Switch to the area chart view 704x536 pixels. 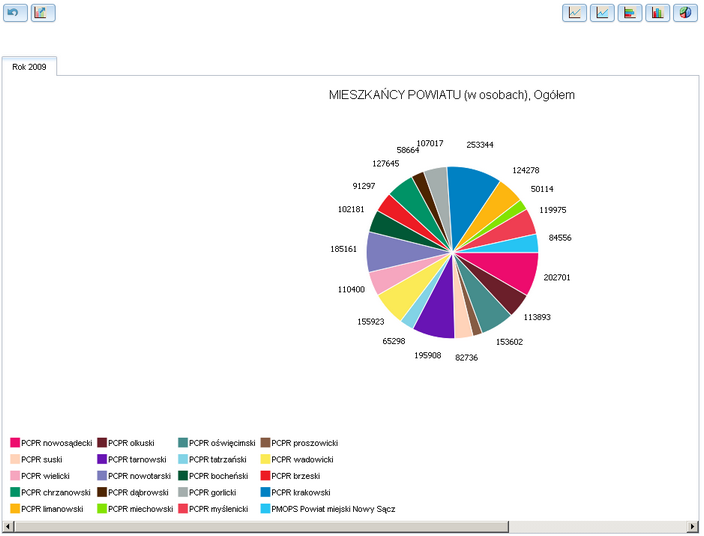[602, 13]
